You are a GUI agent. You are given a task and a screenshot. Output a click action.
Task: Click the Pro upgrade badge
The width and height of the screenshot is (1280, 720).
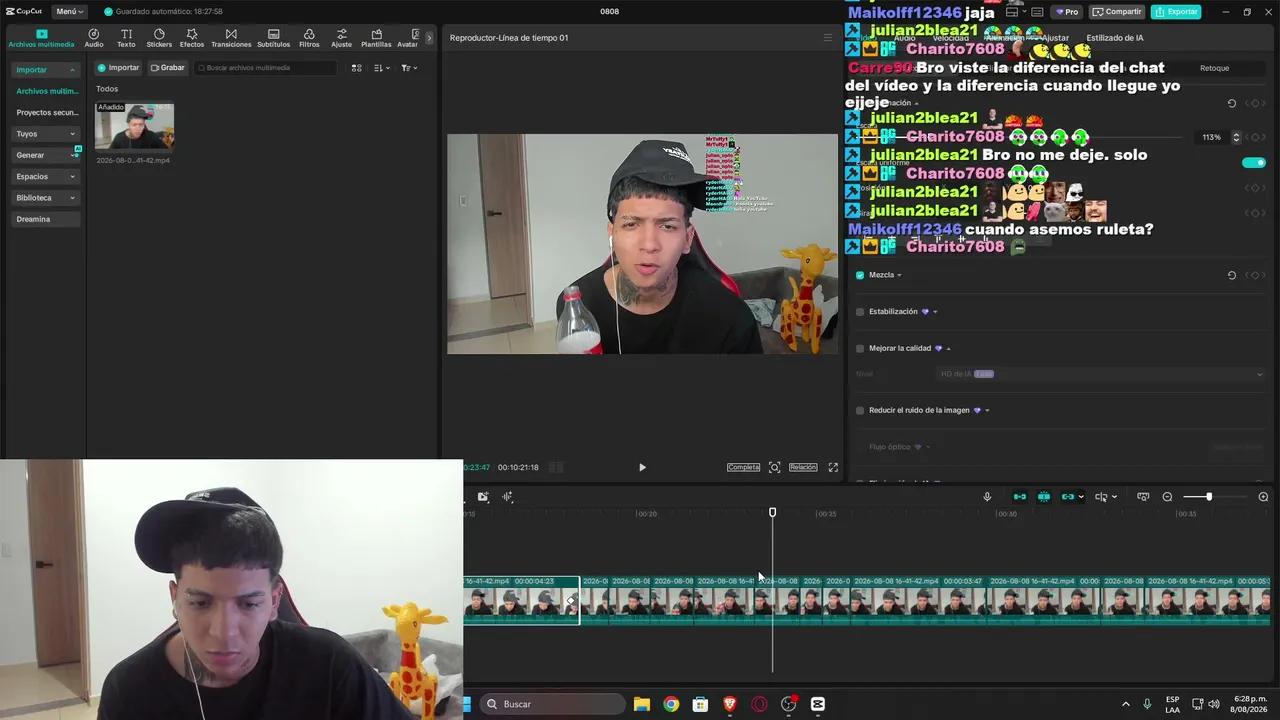pyautogui.click(x=1066, y=12)
